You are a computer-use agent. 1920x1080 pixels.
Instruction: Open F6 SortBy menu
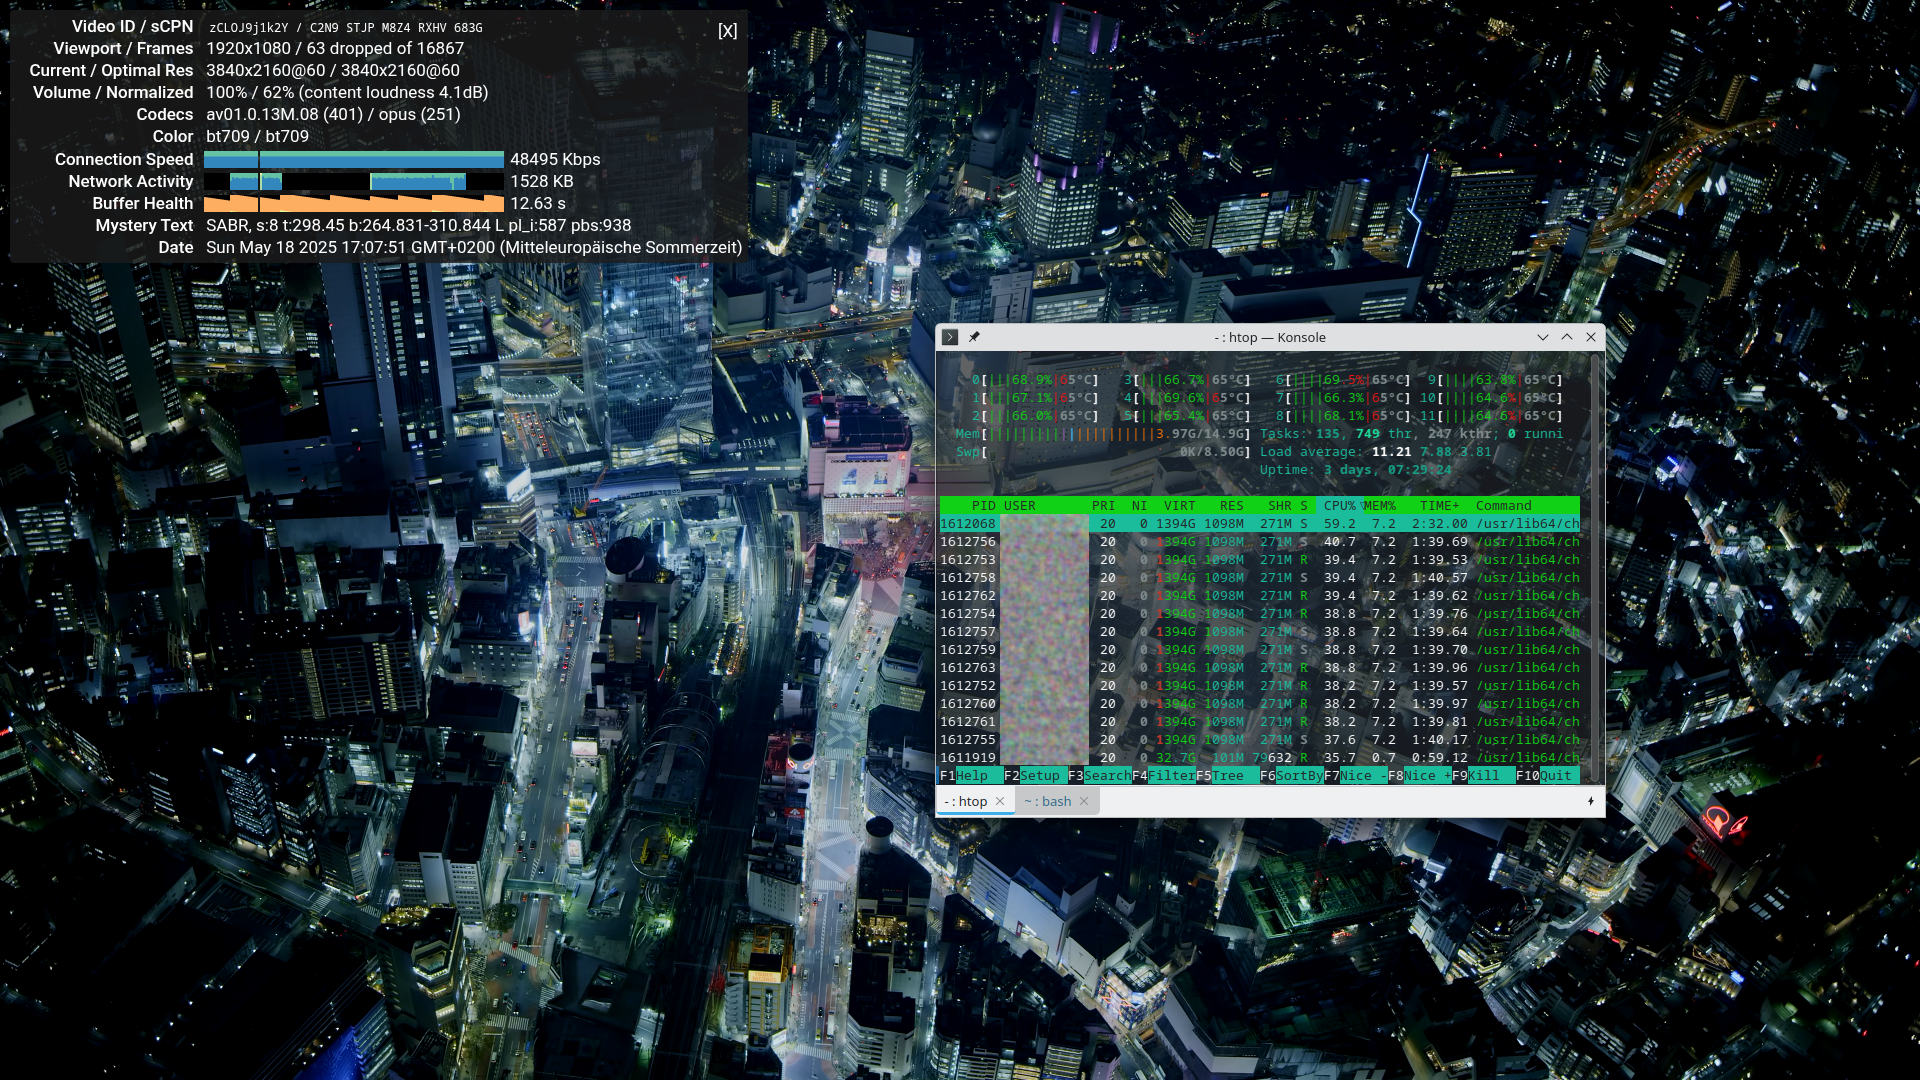[x=1298, y=776]
